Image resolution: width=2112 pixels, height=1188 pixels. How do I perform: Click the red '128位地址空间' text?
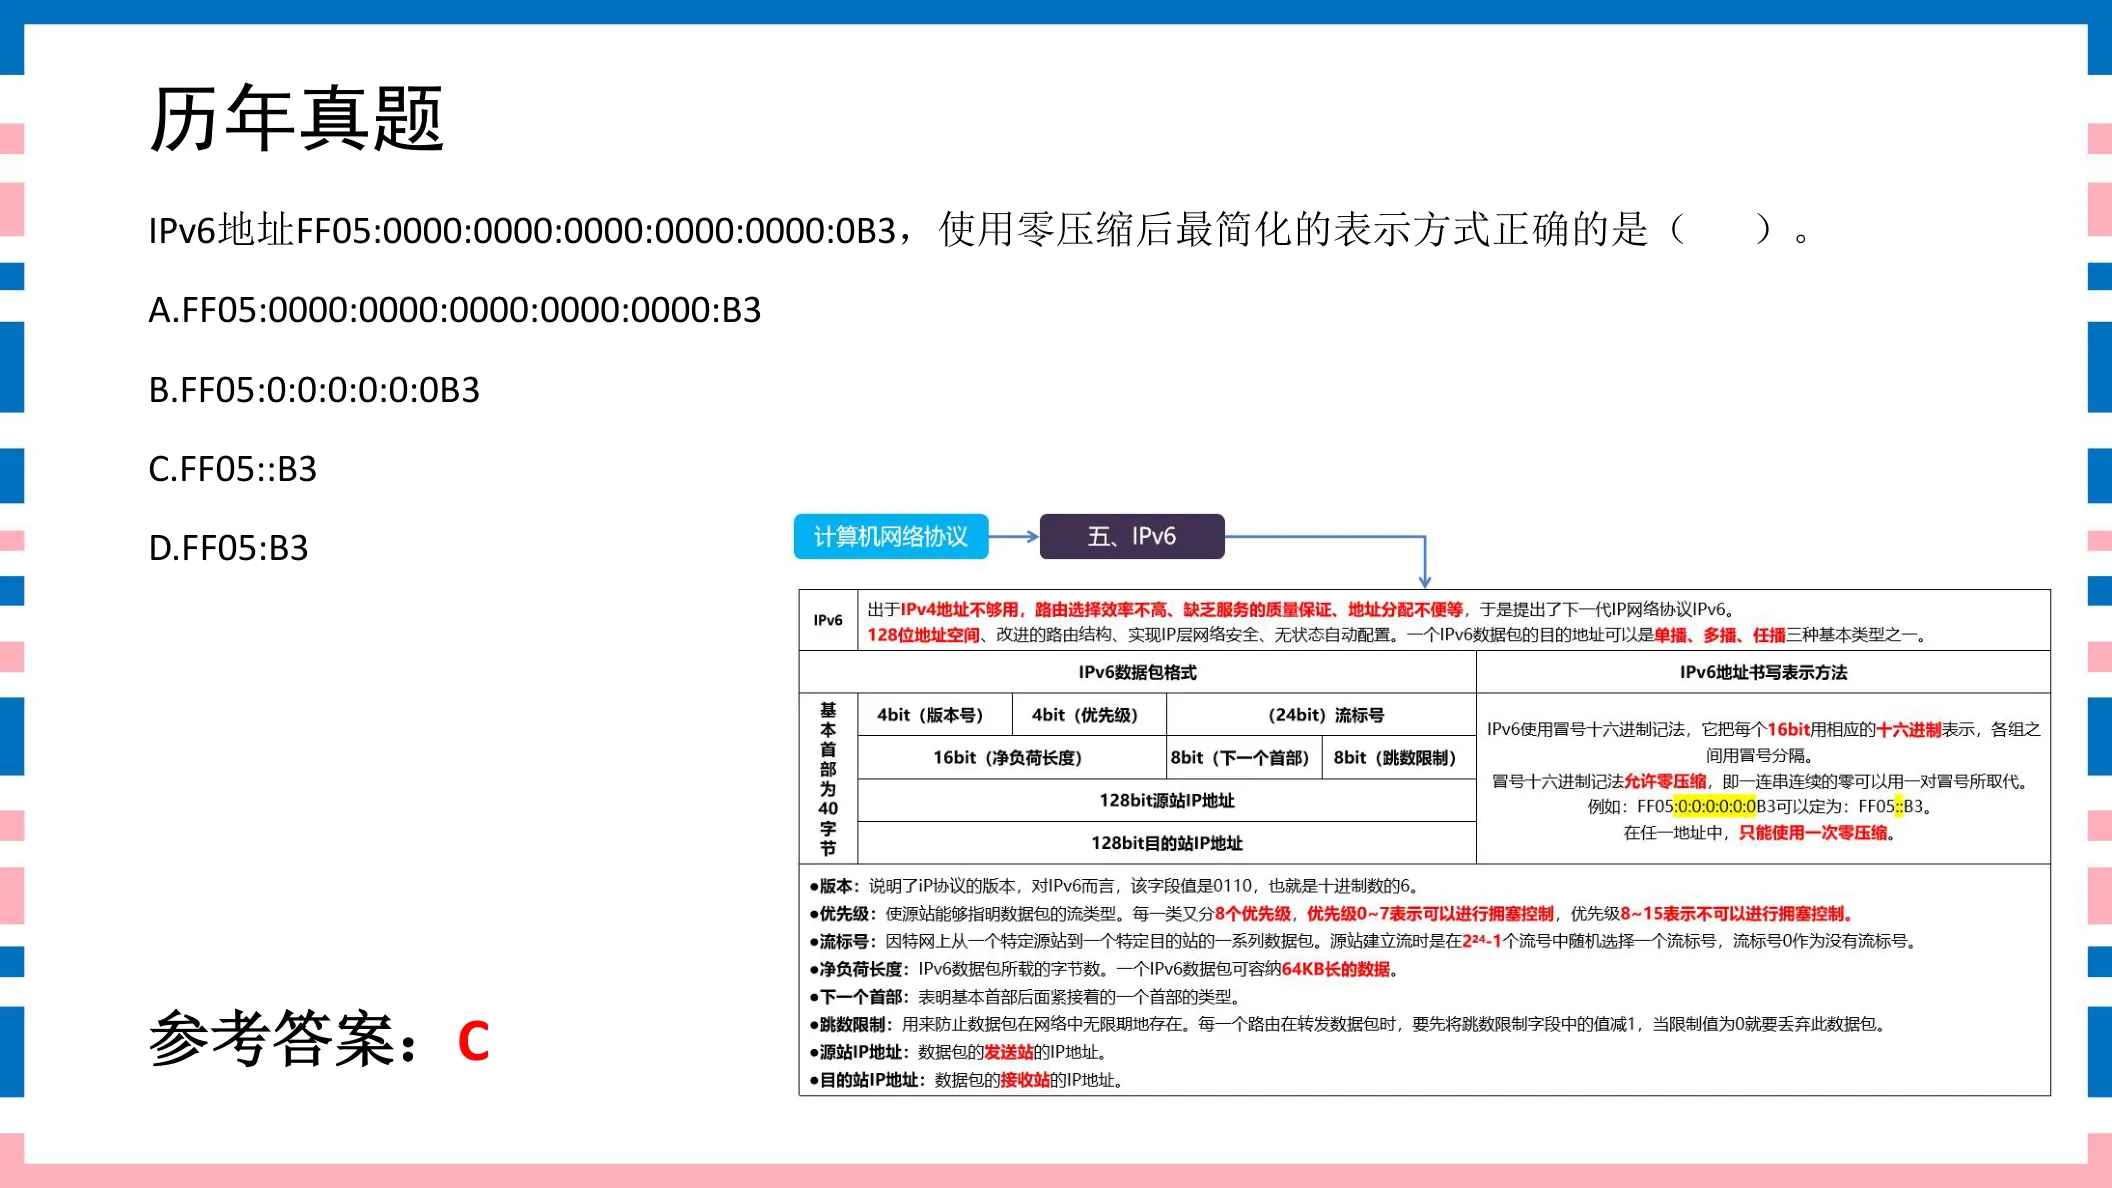[923, 634]
